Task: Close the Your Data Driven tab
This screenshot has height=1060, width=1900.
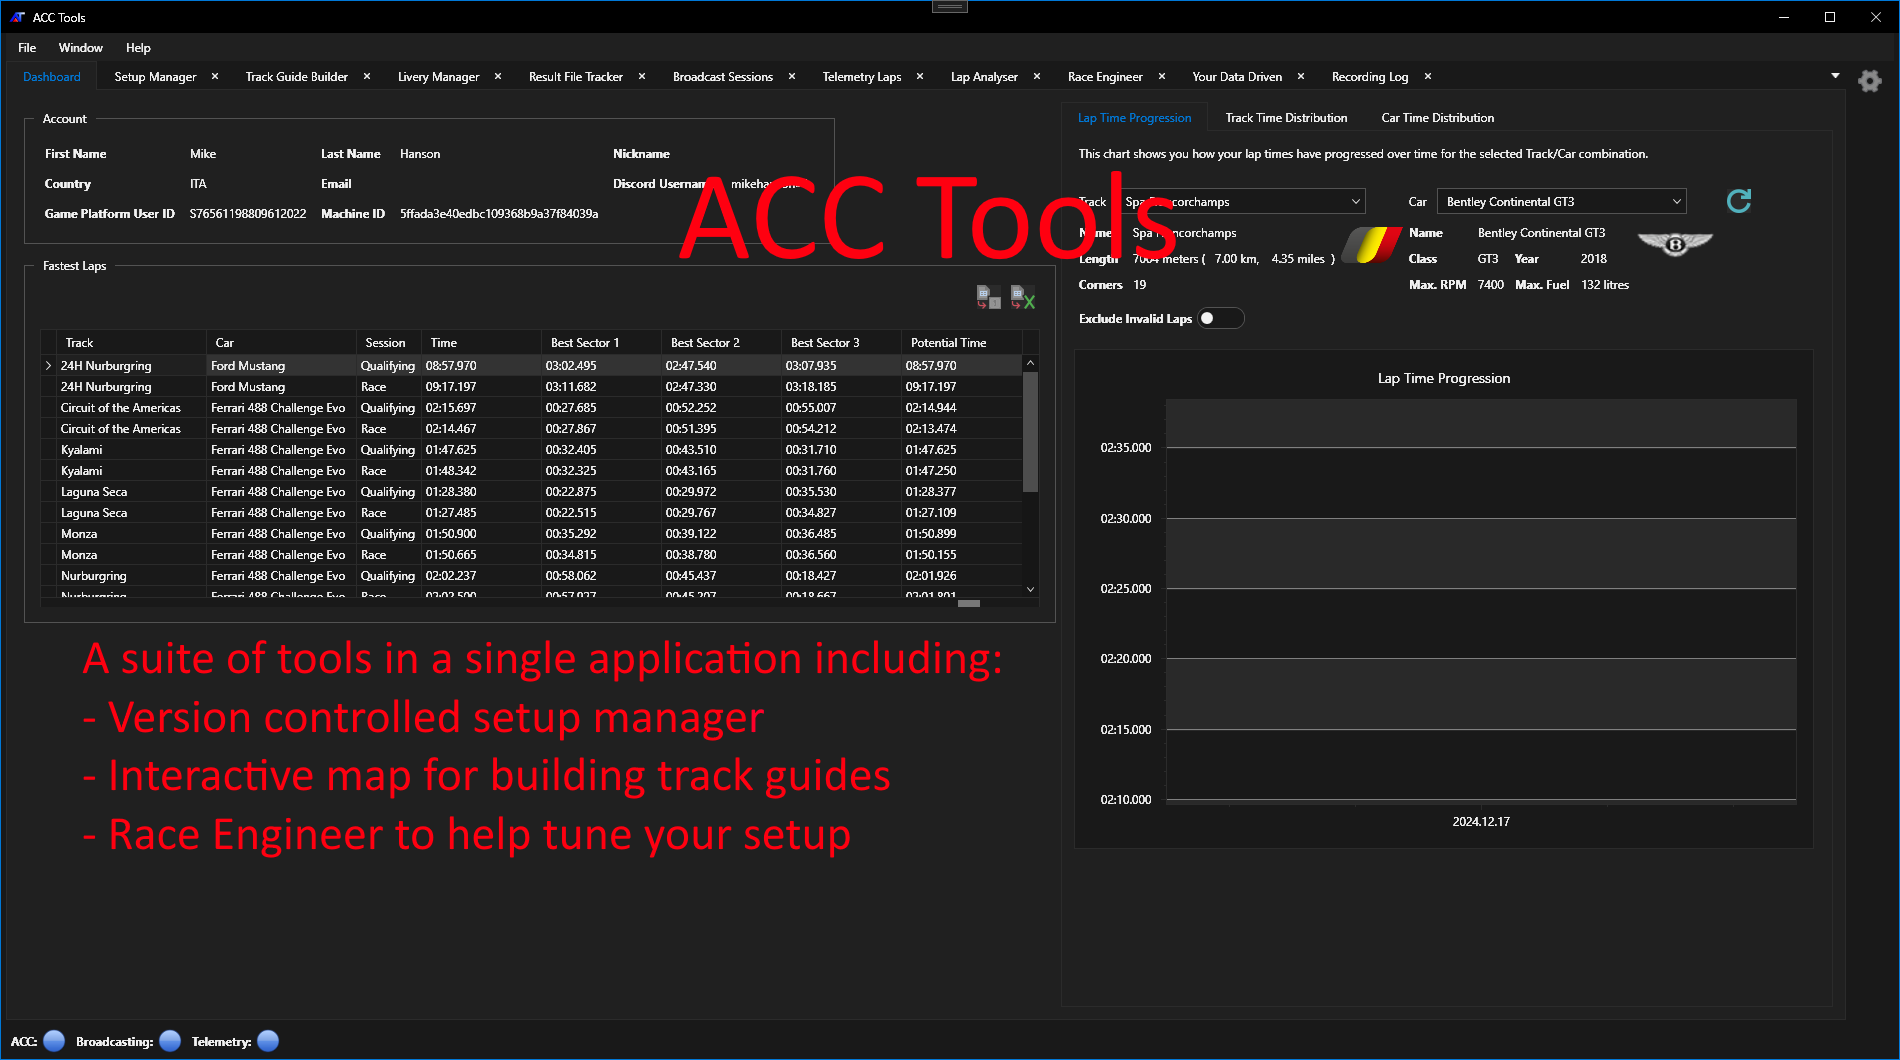Action: click(1301, 76)
